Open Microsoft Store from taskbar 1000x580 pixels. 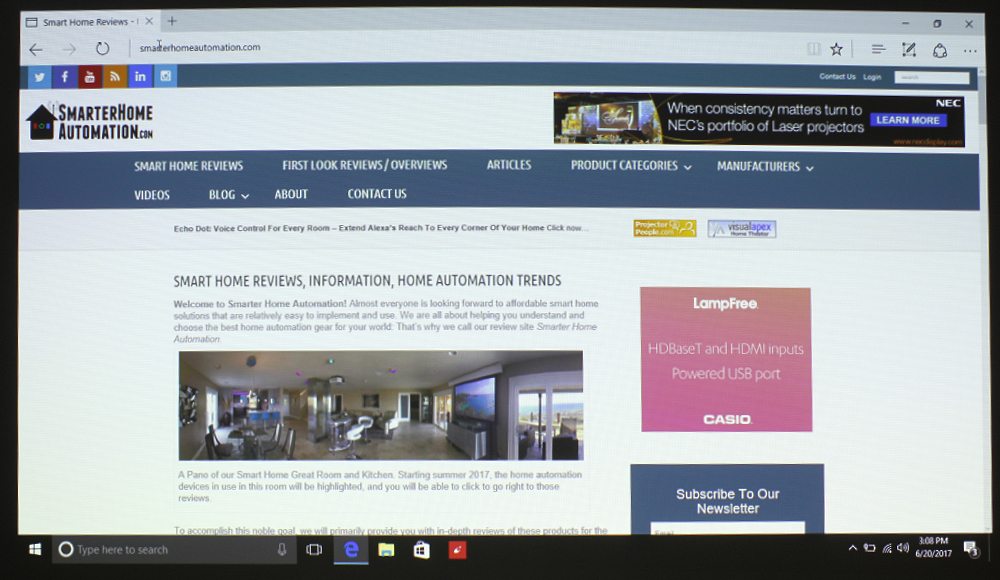point(421,549)
